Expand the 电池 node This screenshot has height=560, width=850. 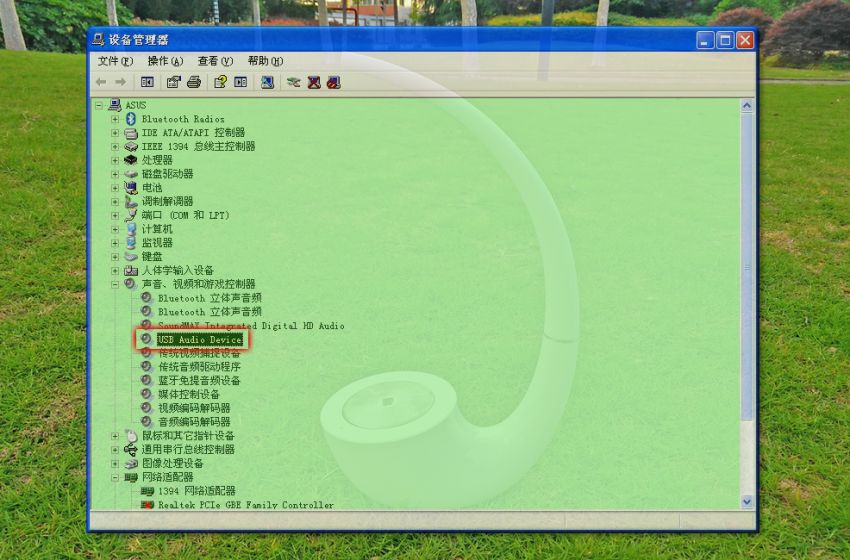115,188
